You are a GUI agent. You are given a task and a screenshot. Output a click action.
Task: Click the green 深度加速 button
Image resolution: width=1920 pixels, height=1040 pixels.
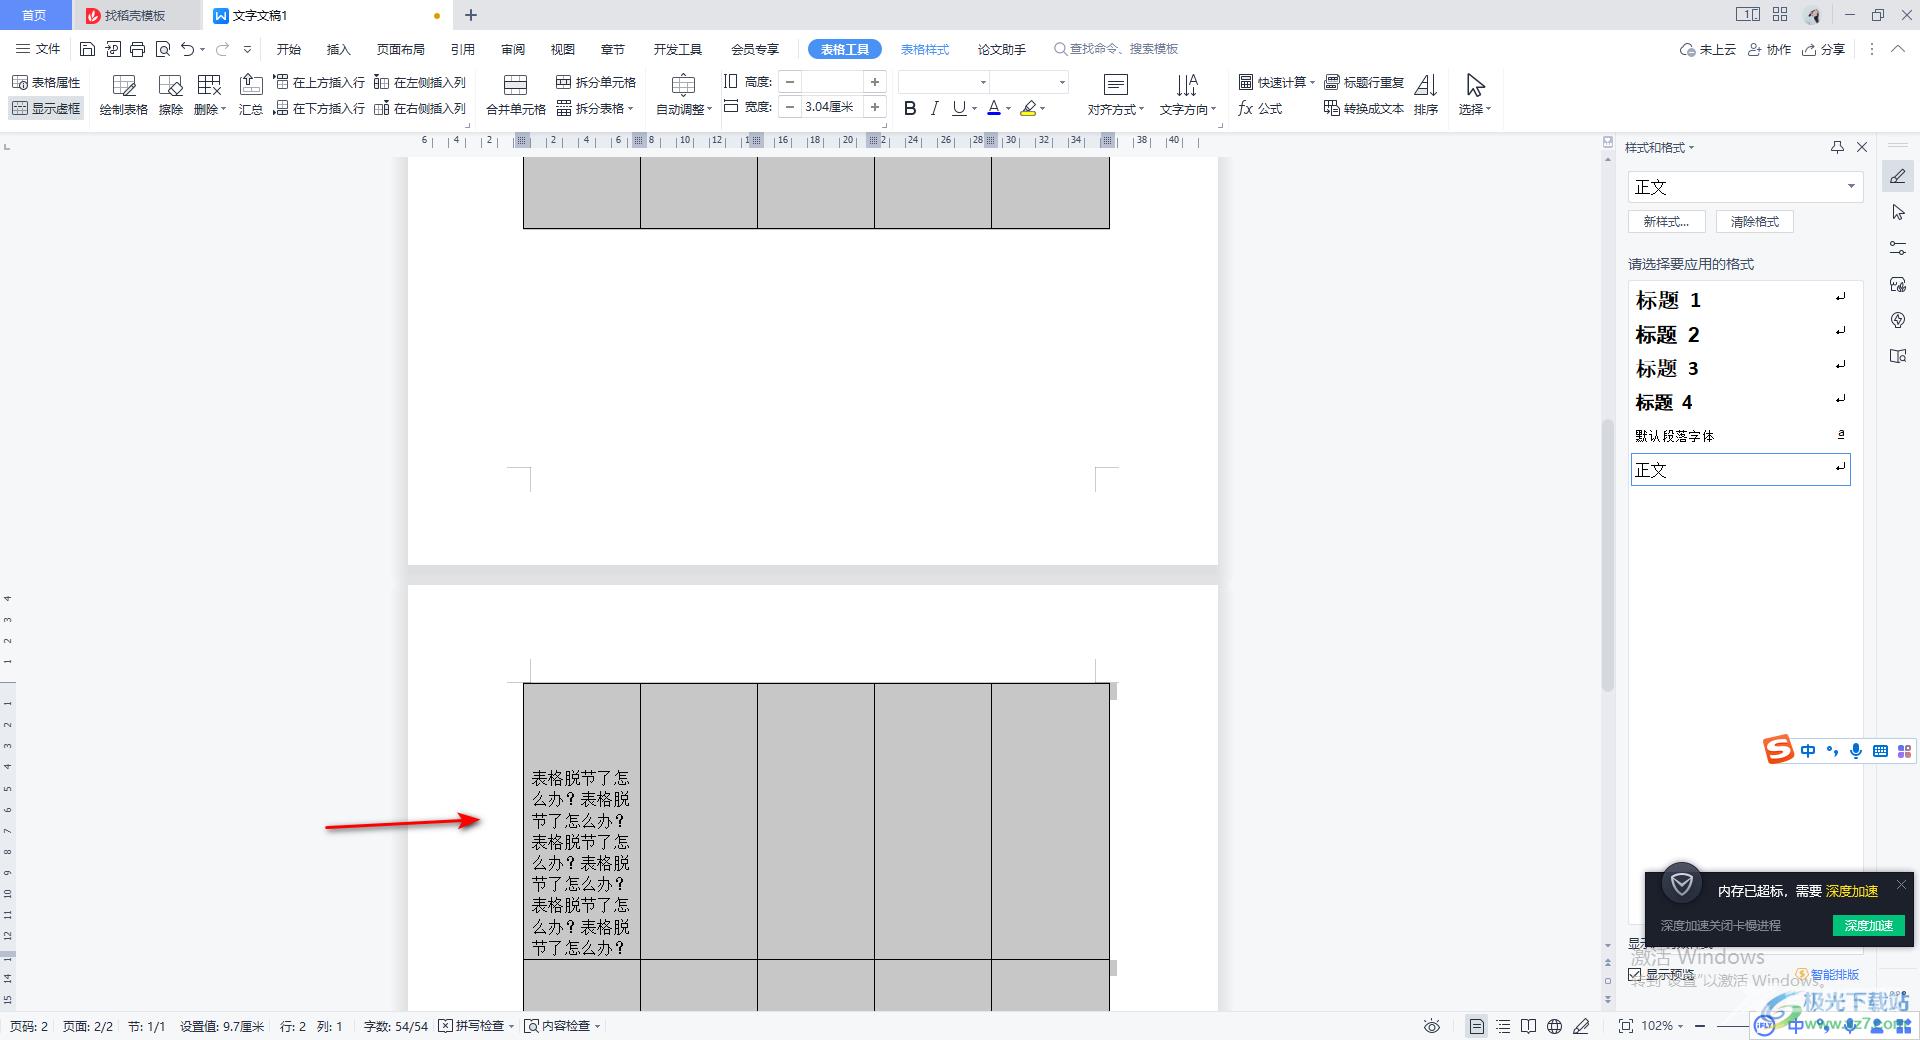[x=1868, y=925]
